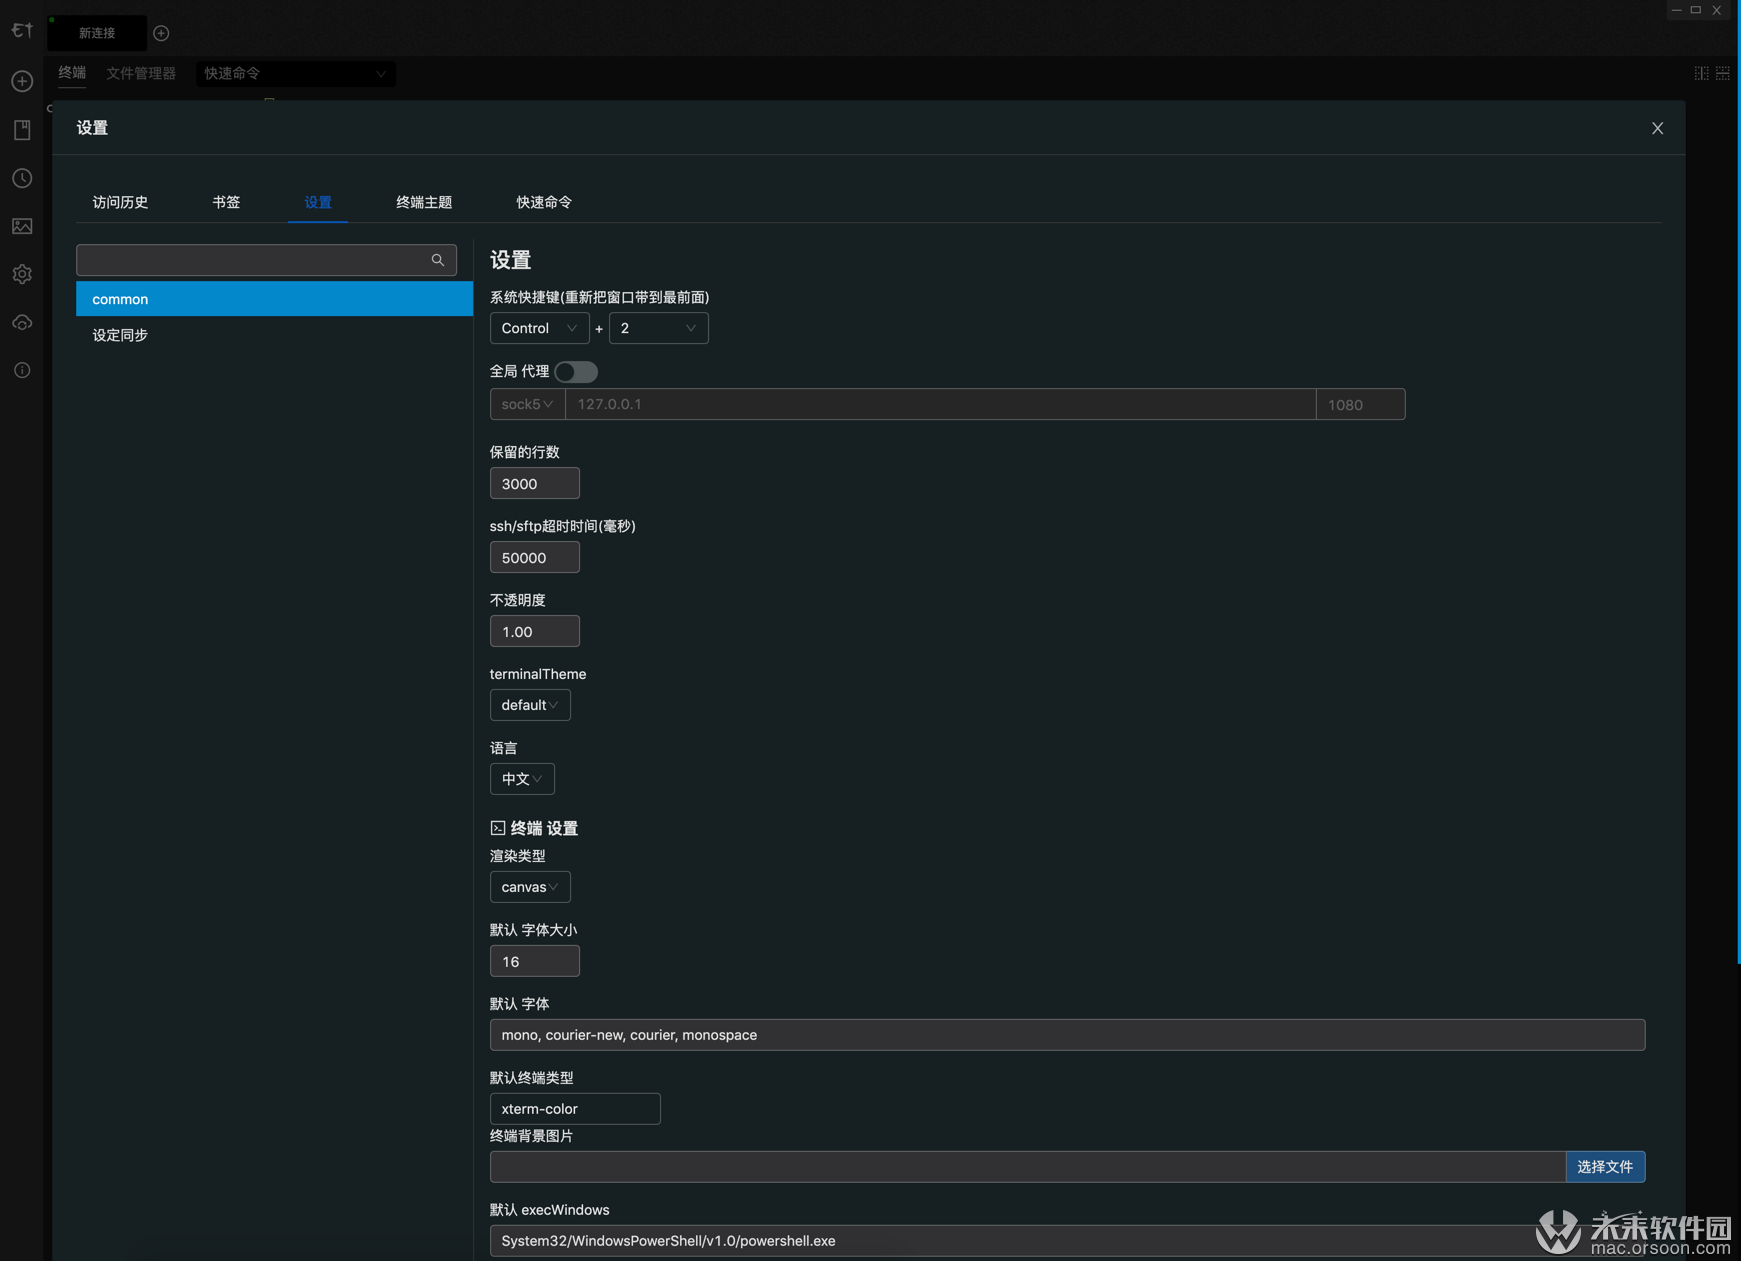Open the Control modifier key dropdown
This screenshot has height=1261, width=1741.
[539, 328]
